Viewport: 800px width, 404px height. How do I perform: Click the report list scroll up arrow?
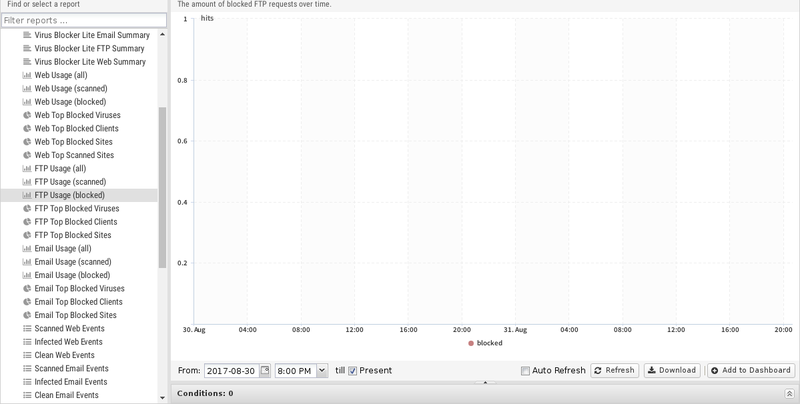[x=162, y=34]
